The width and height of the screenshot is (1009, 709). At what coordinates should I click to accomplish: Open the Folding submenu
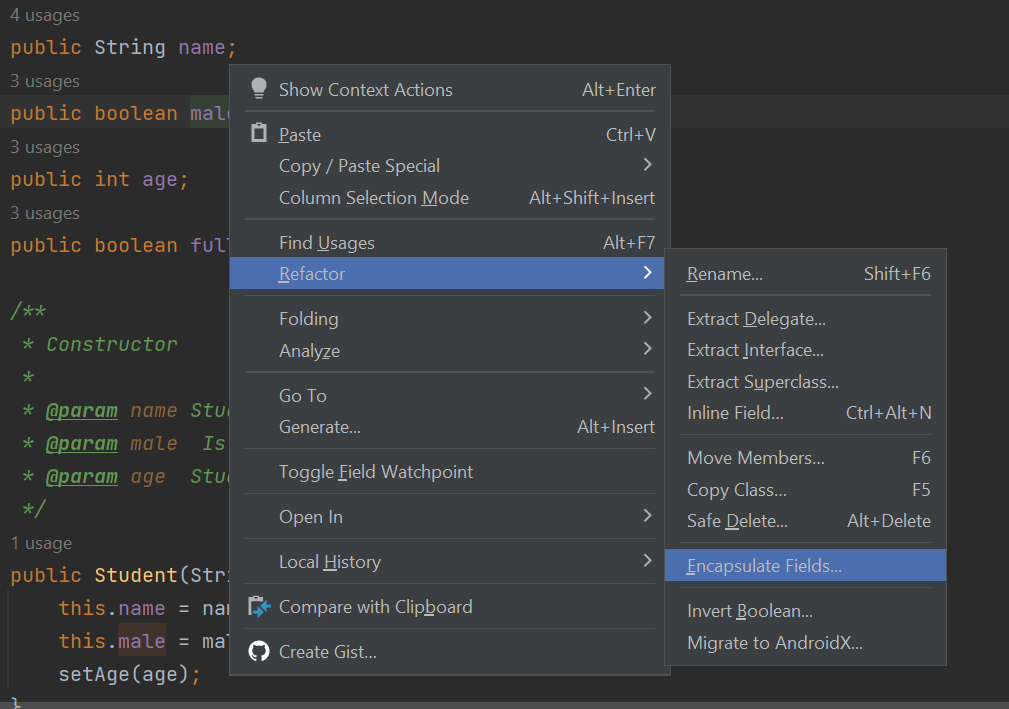point(309,318)
